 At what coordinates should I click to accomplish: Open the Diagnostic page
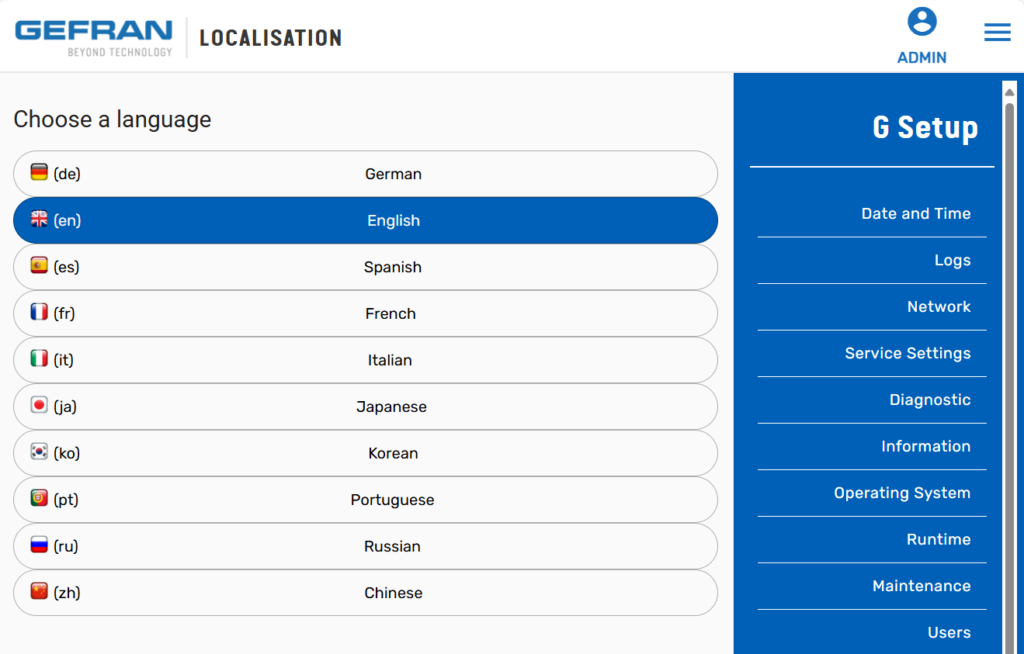pyautogui.click(x=930, y=400)
